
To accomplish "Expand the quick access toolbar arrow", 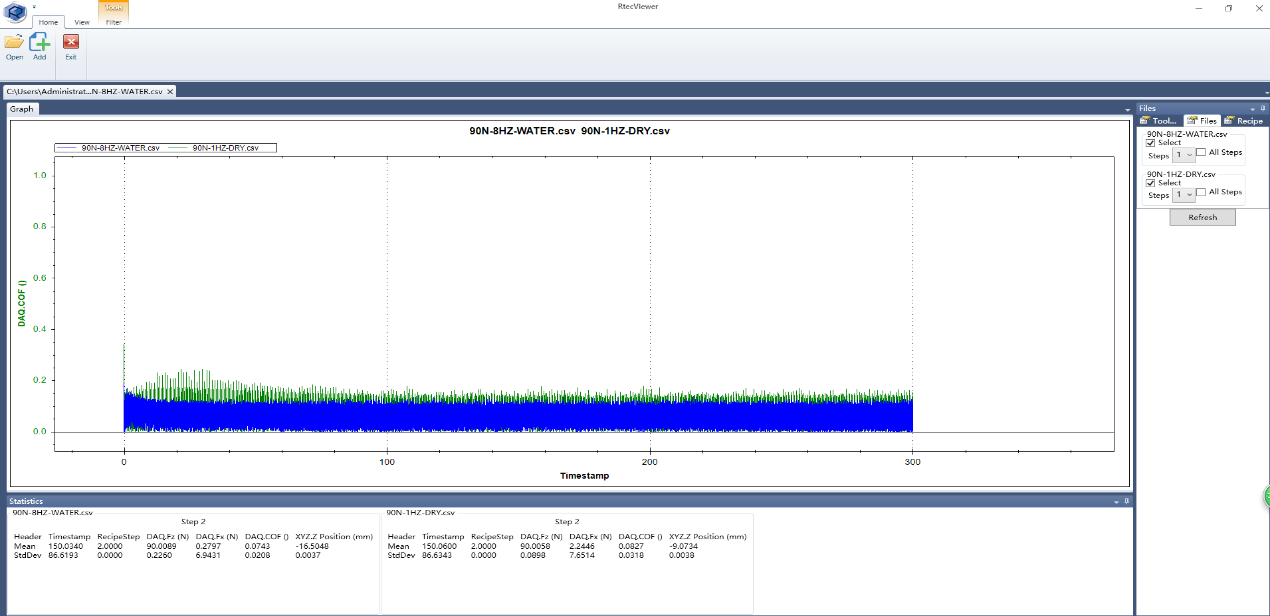I will [34, 6].
